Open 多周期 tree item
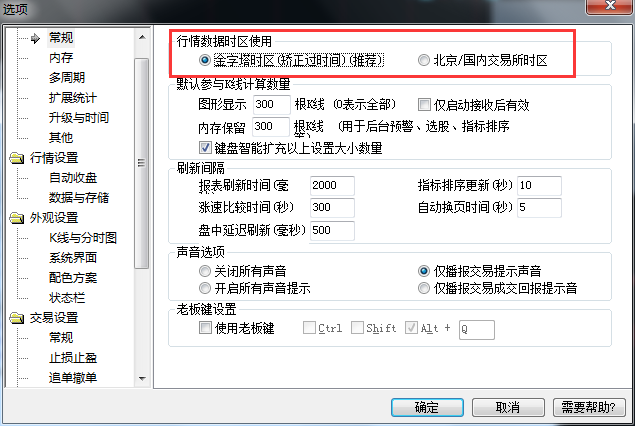The image size is (635, 426). pyautogui.click(x=67, y=77)
